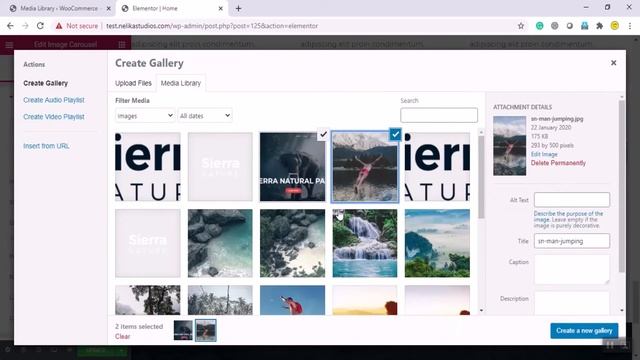Select rocky beach aerial thumbnail next to waterfall
Viewport: 640px width, 360px height.
(292, 243)
